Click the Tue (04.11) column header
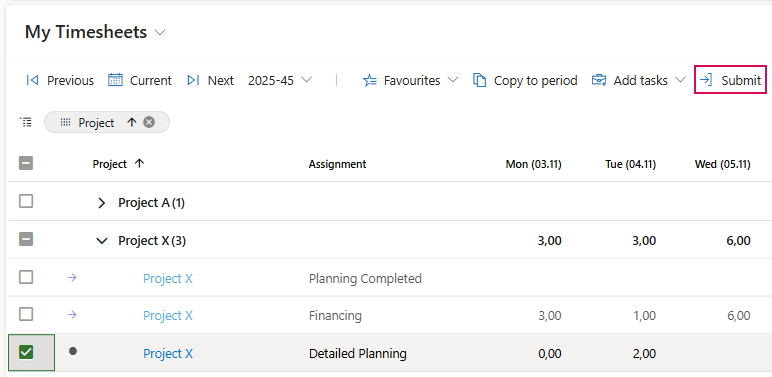The height and width of the screenshot is (377, 772). [630, 164]
